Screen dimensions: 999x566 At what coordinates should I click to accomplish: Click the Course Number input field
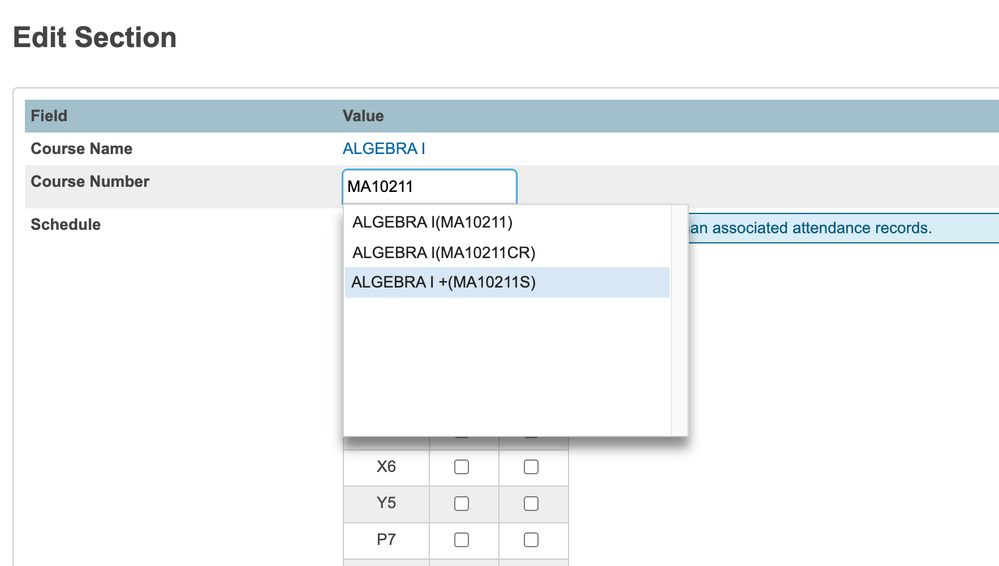point(429,186)
